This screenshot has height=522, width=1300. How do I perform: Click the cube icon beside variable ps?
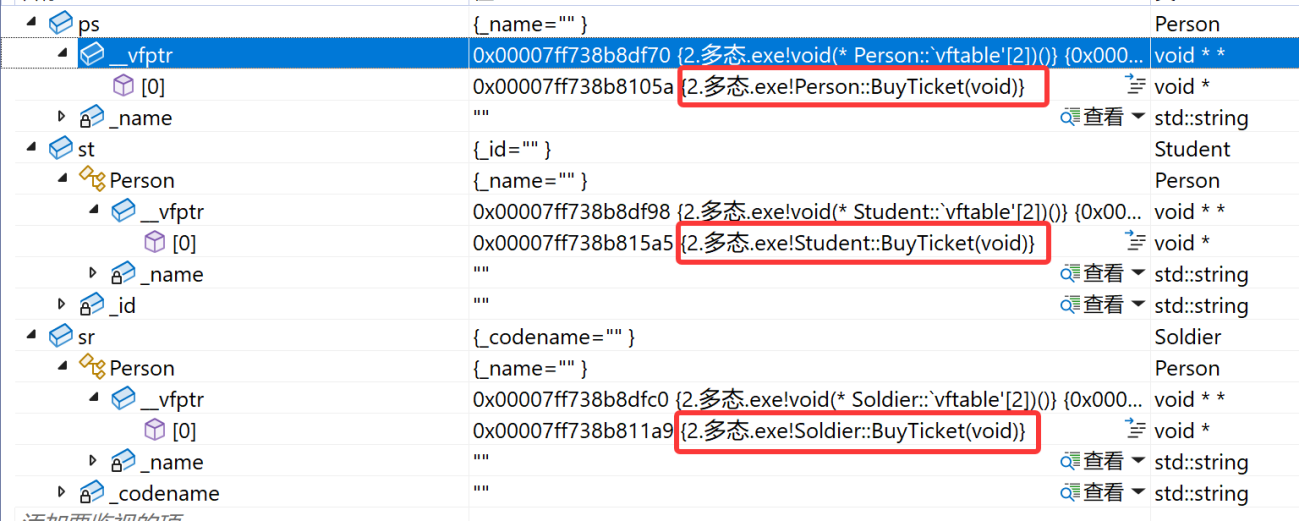pos(60,23)
